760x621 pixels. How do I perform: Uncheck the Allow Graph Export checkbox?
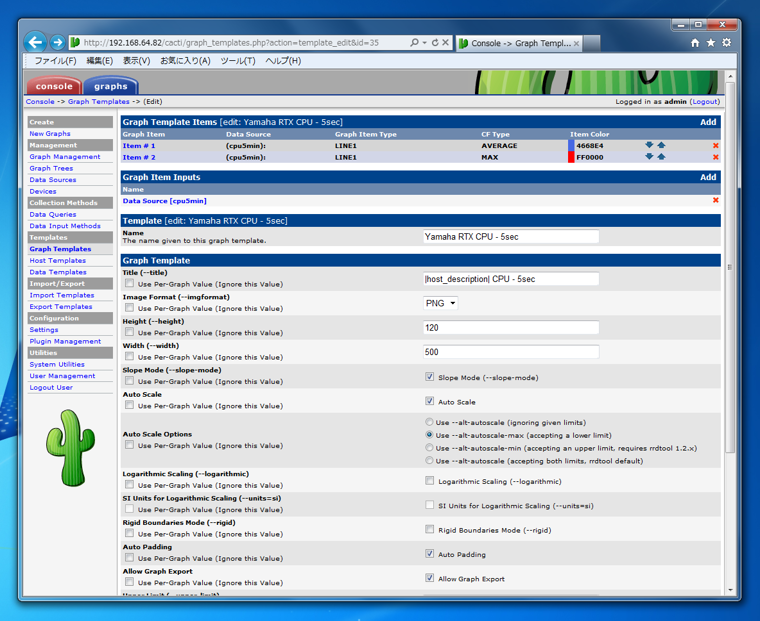coord(429,578)
